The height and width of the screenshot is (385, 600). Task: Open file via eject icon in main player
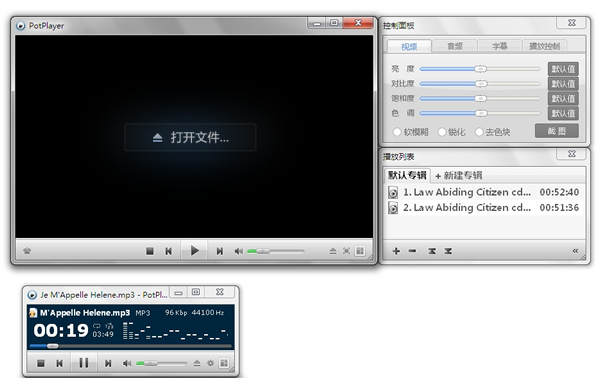tap(333, 251)
